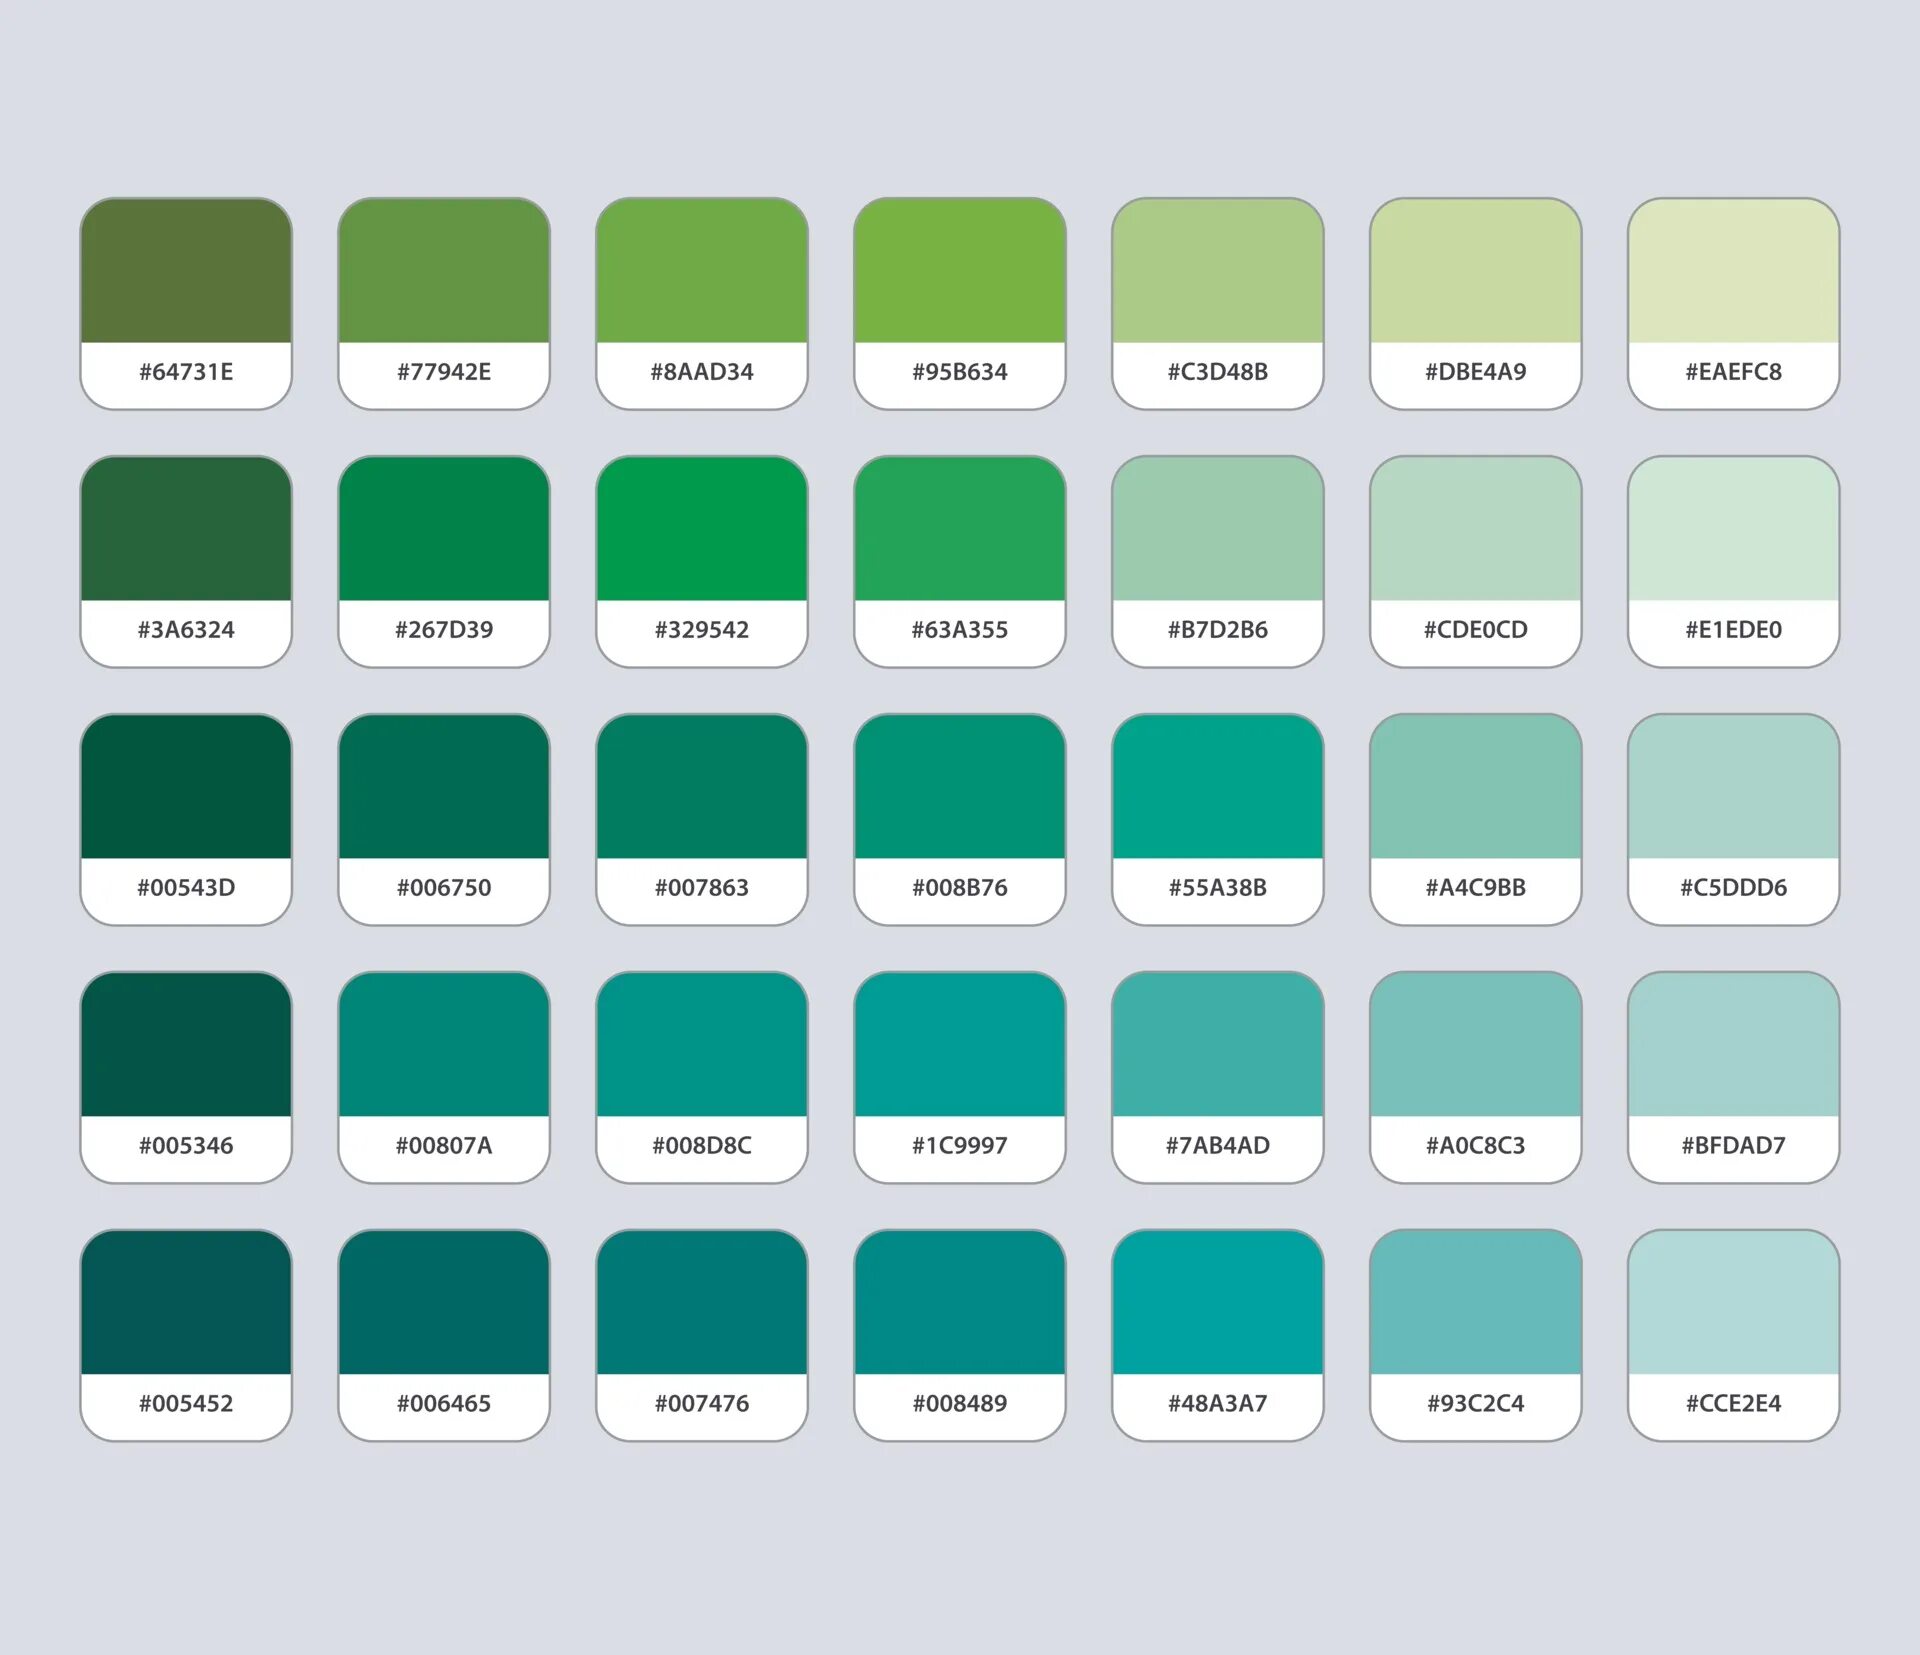Image resolution: width=1920 pixels, height=1655 pixels.
Task: Click the #329542 bright green swatch
Action: click(x=701, y=529)
